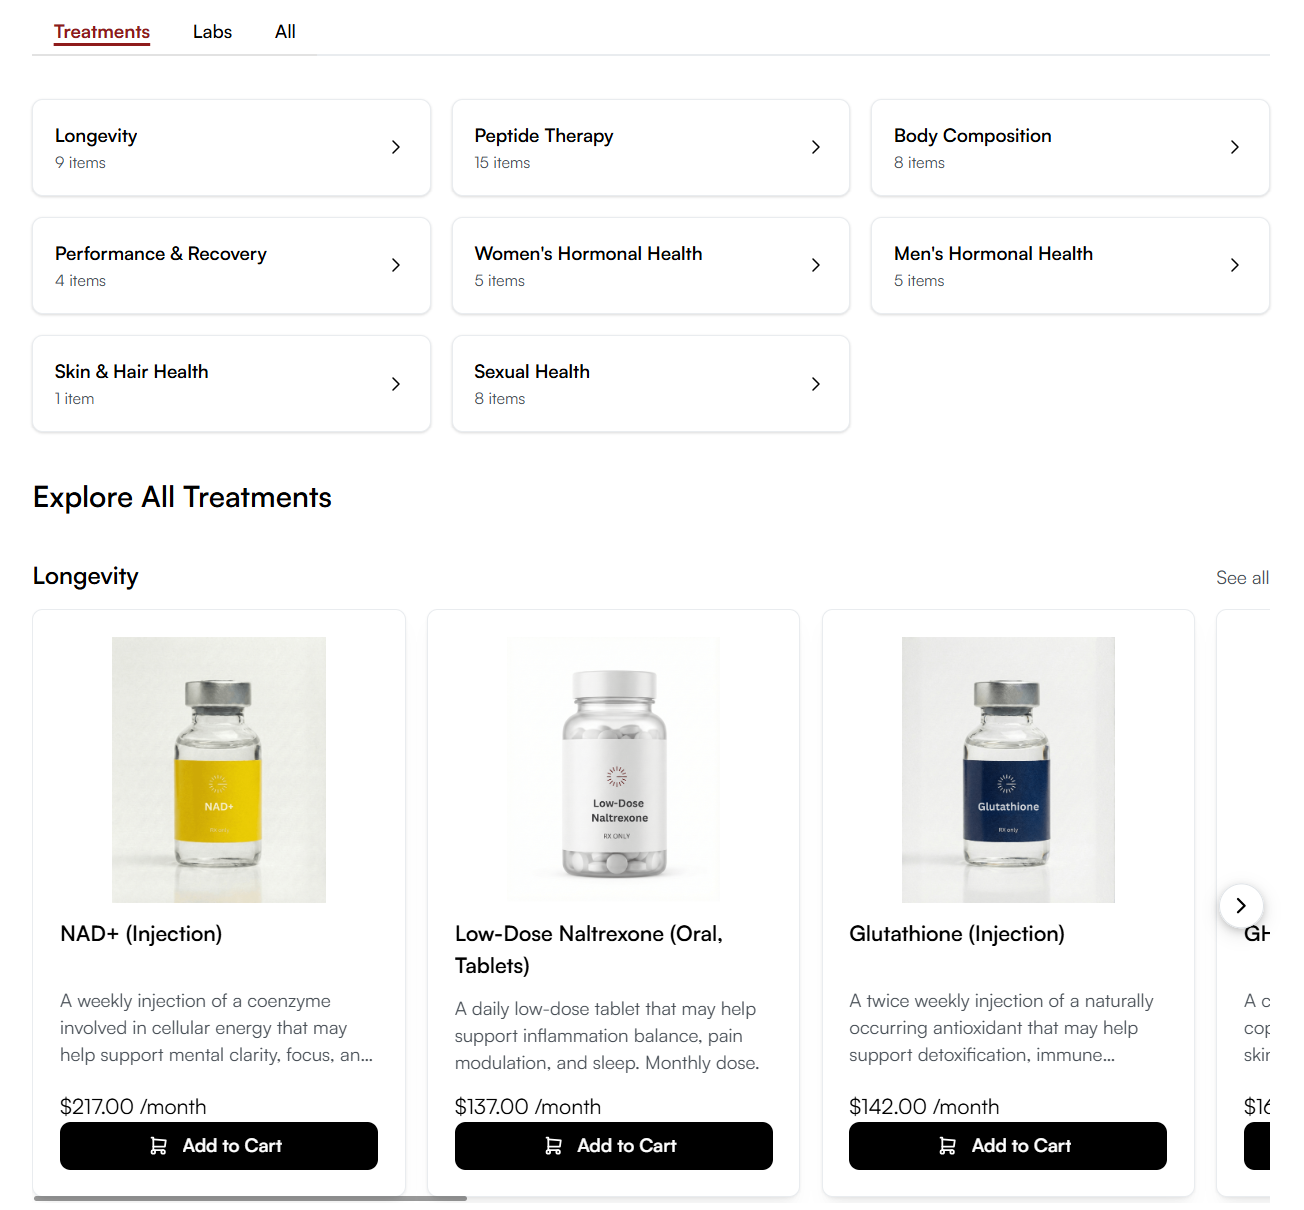This screenshot has width=1304, height=1210.
Task: Click the cart icon under Low-Dose Naltrexone
Action: 553,1146
